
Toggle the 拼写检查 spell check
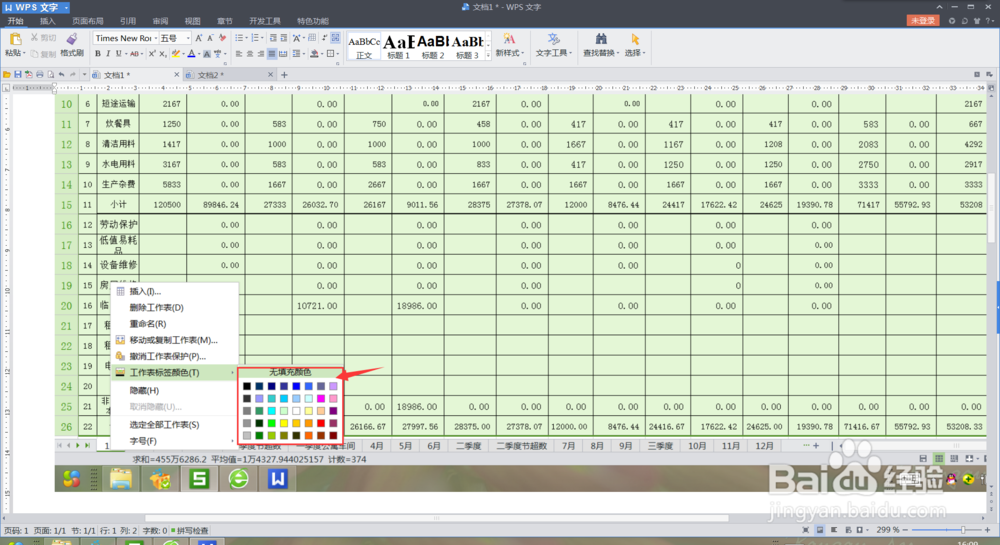[189, 530]
